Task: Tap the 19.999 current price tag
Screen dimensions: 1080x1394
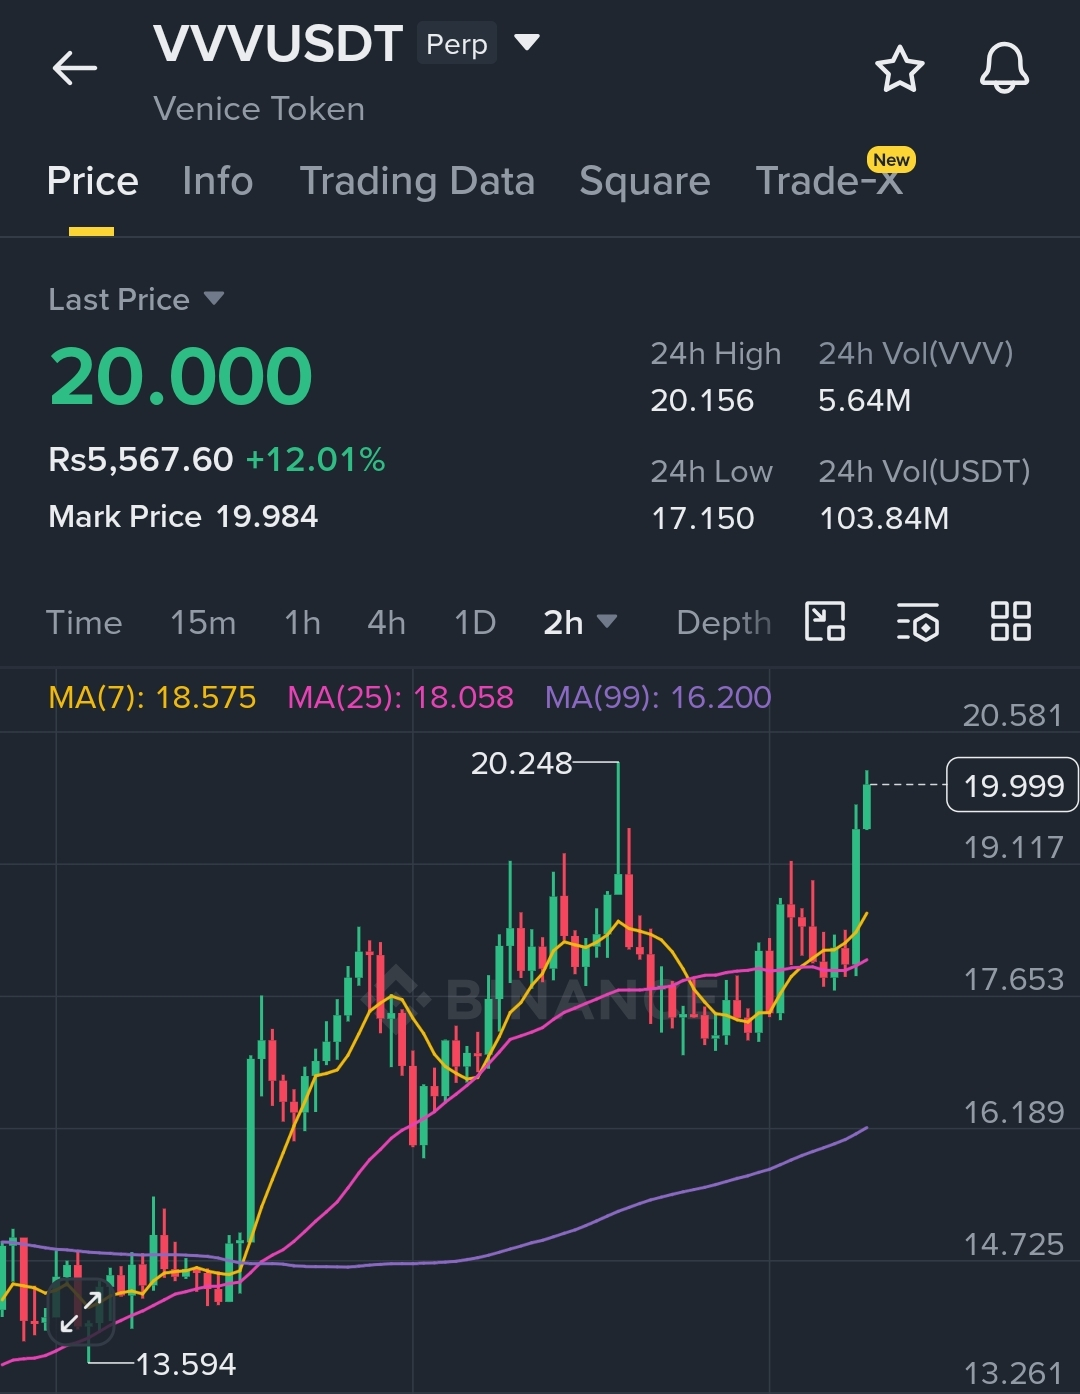Action: point(1012,785)
